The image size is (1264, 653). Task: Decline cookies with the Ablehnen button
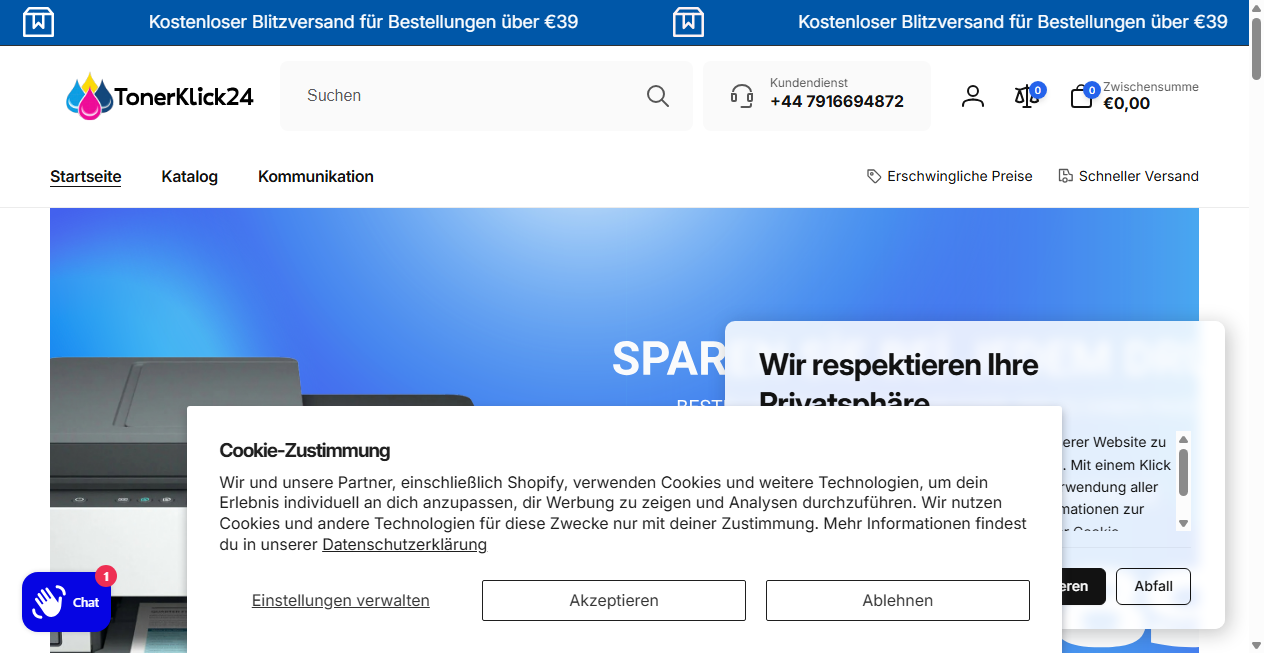pos(897,600)
